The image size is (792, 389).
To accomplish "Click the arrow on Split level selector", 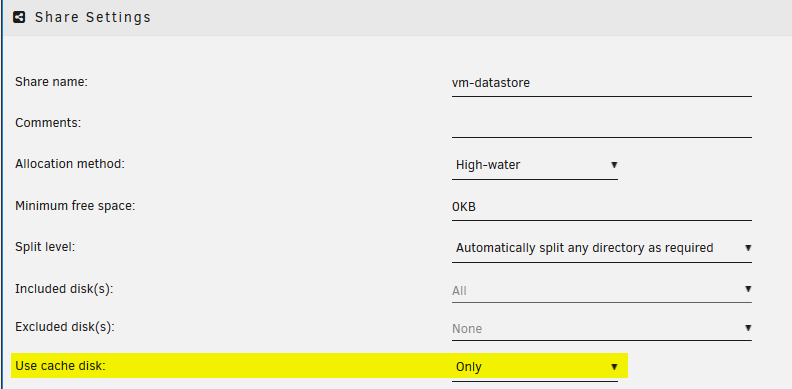I will coord(748,248).
